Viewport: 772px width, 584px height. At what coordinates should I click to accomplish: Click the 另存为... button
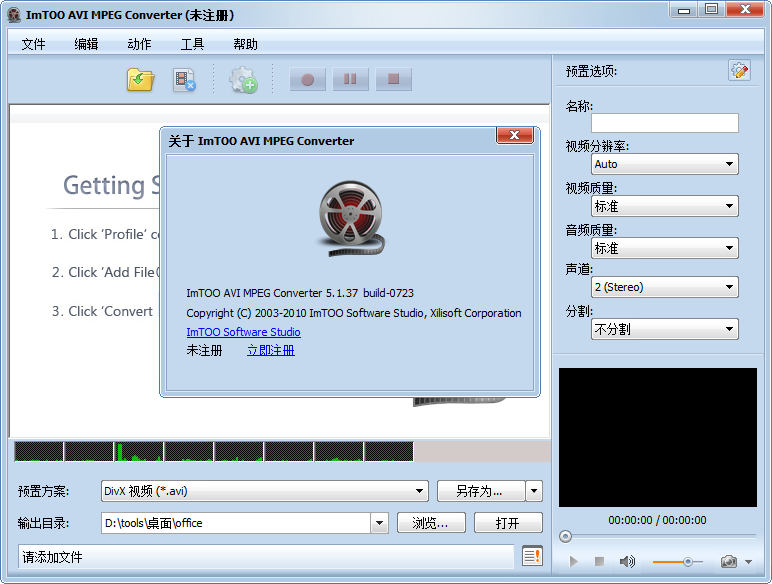click(x=481, y=491)
